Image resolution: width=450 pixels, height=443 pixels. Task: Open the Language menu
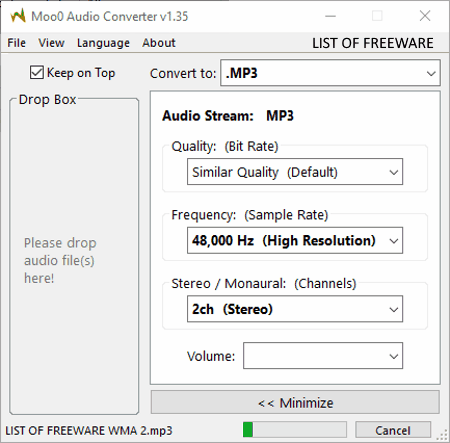pos(103,43)
